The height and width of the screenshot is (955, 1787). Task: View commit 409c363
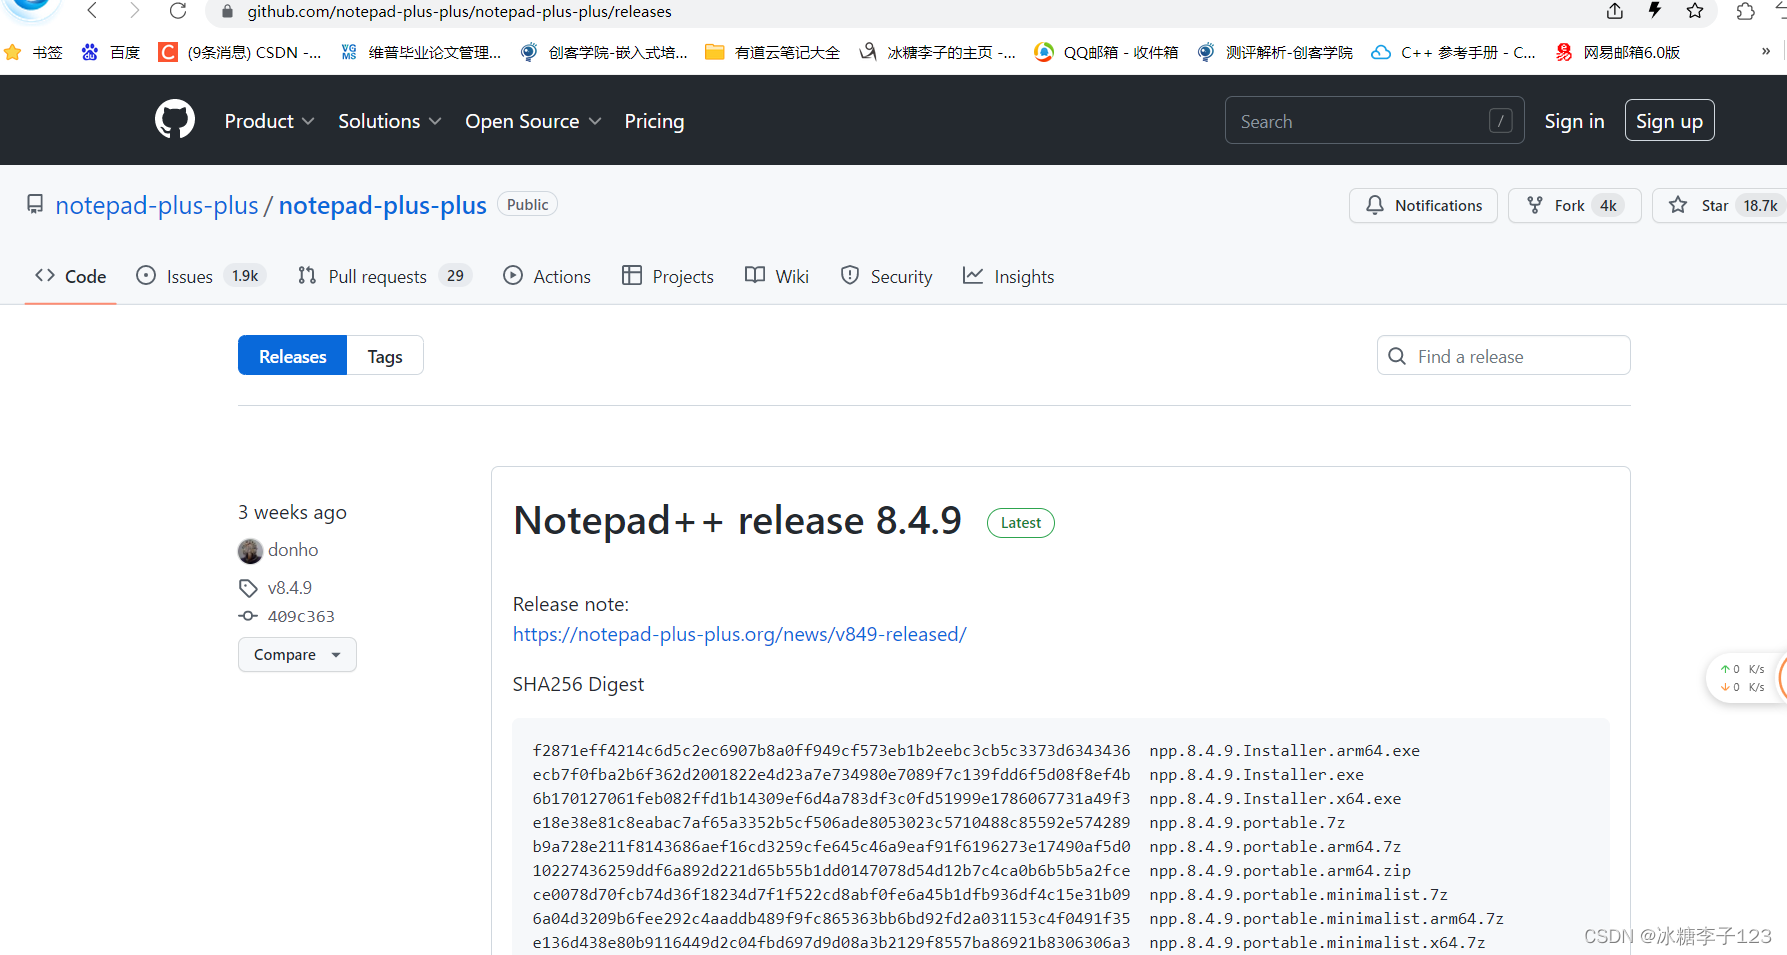tap(300, 616)
